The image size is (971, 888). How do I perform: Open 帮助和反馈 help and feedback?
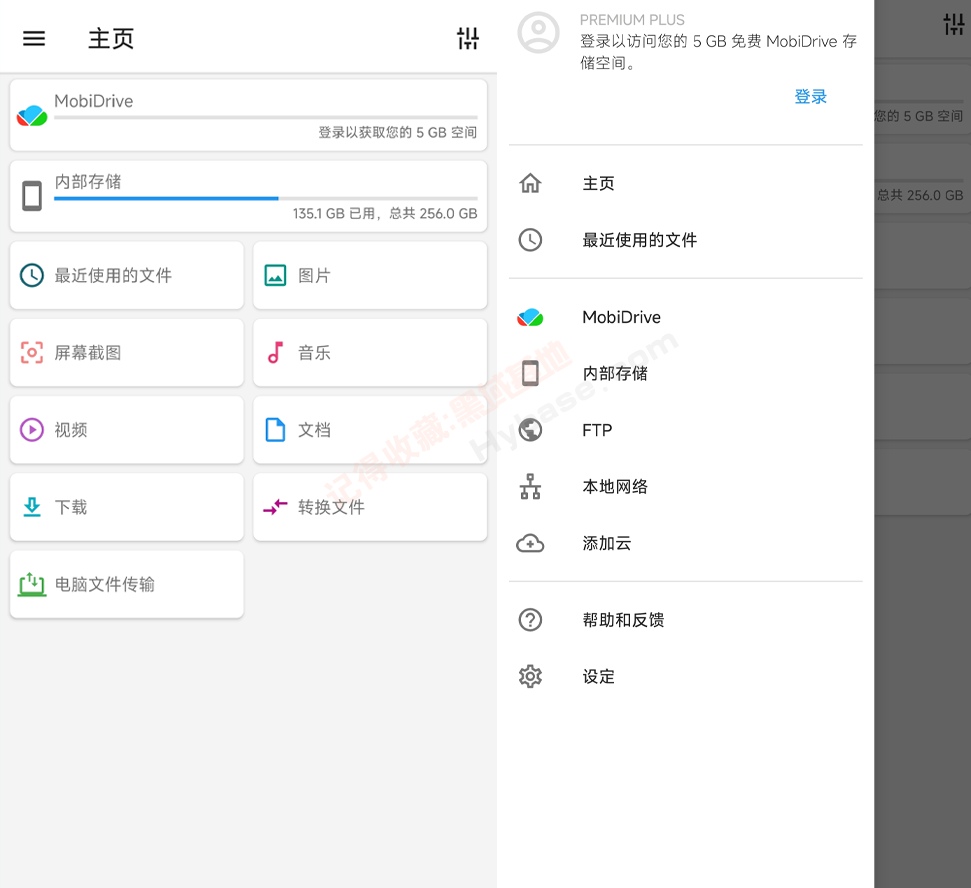tap(686, 620)
